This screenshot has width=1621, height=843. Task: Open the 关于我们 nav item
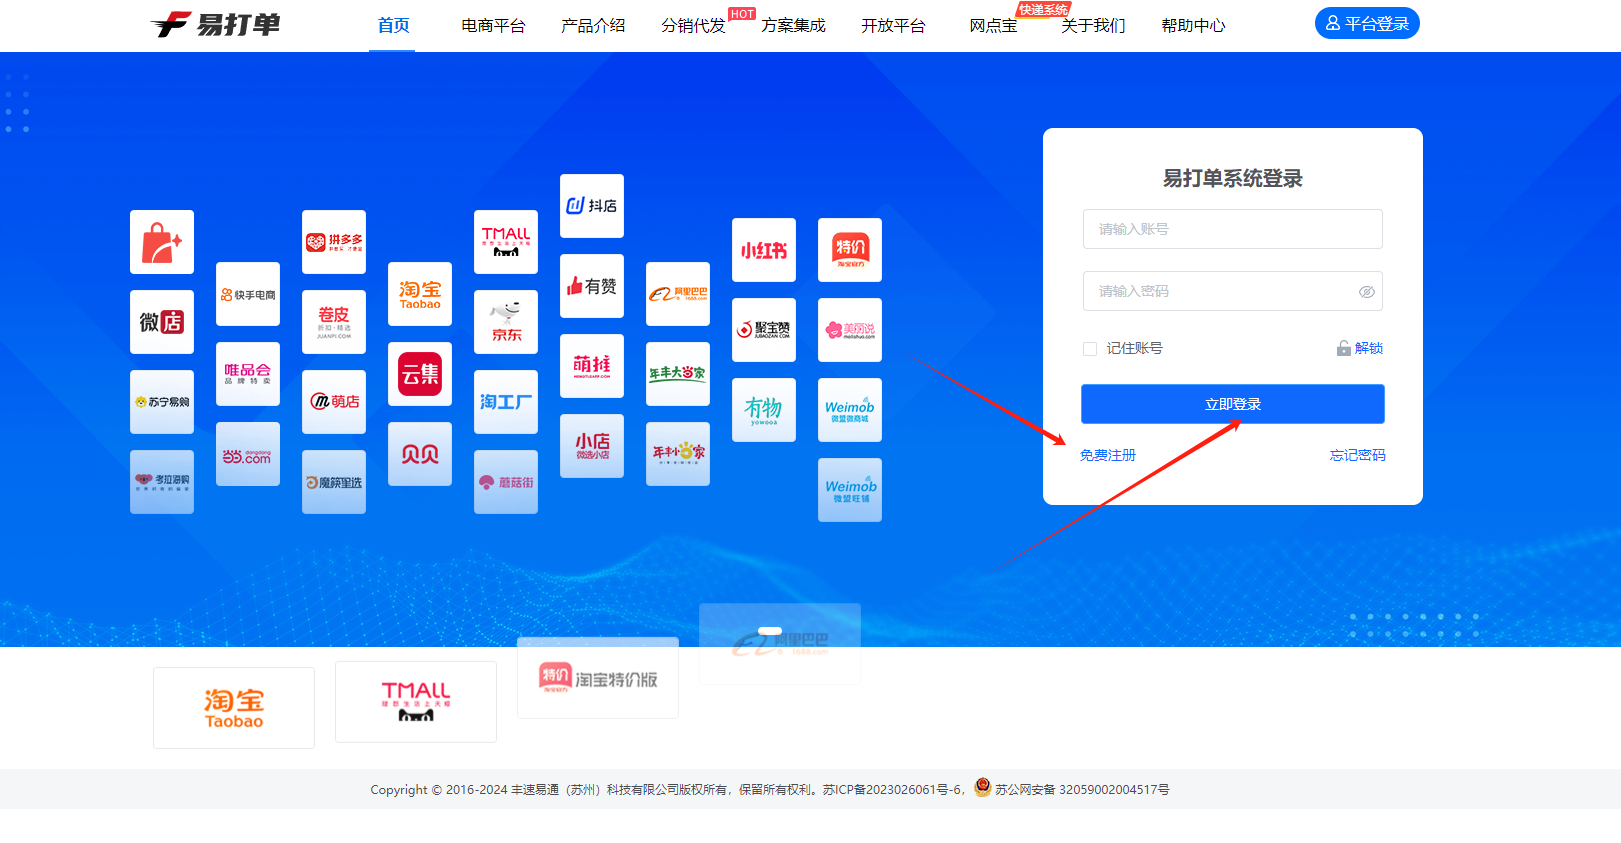[1093, 25]
